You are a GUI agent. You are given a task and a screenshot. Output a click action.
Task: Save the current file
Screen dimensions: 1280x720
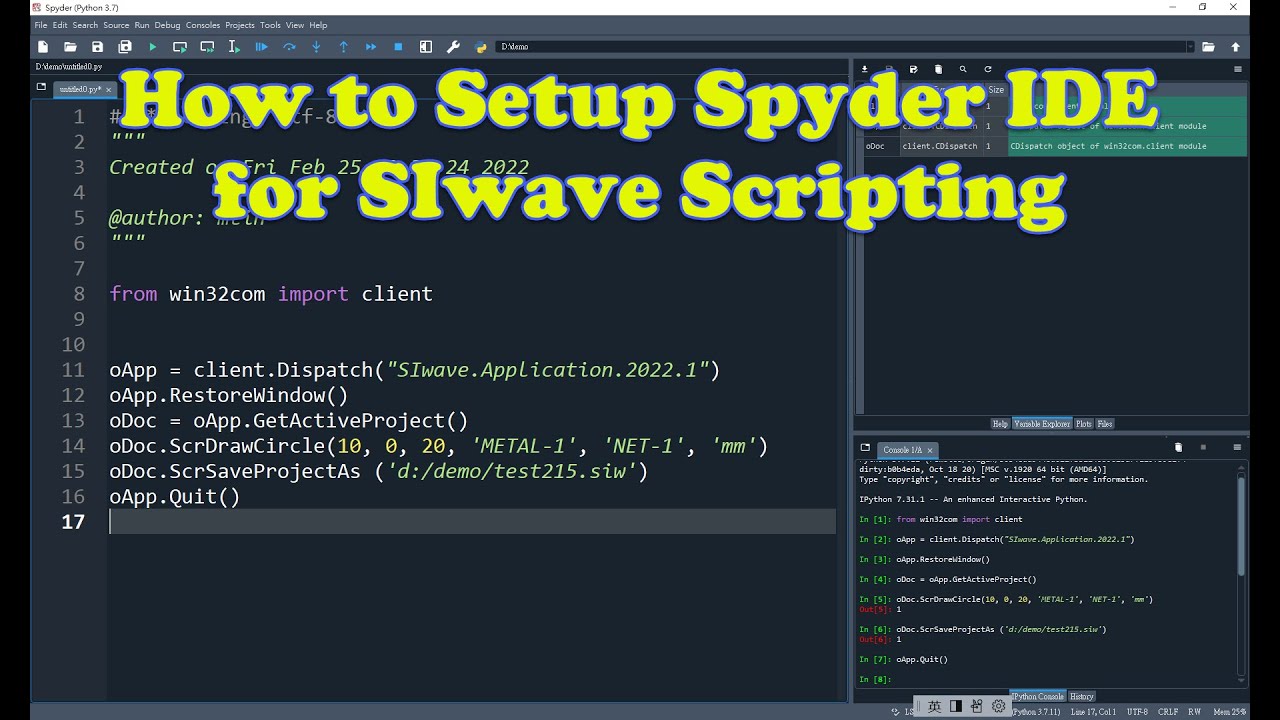[97, 47]
